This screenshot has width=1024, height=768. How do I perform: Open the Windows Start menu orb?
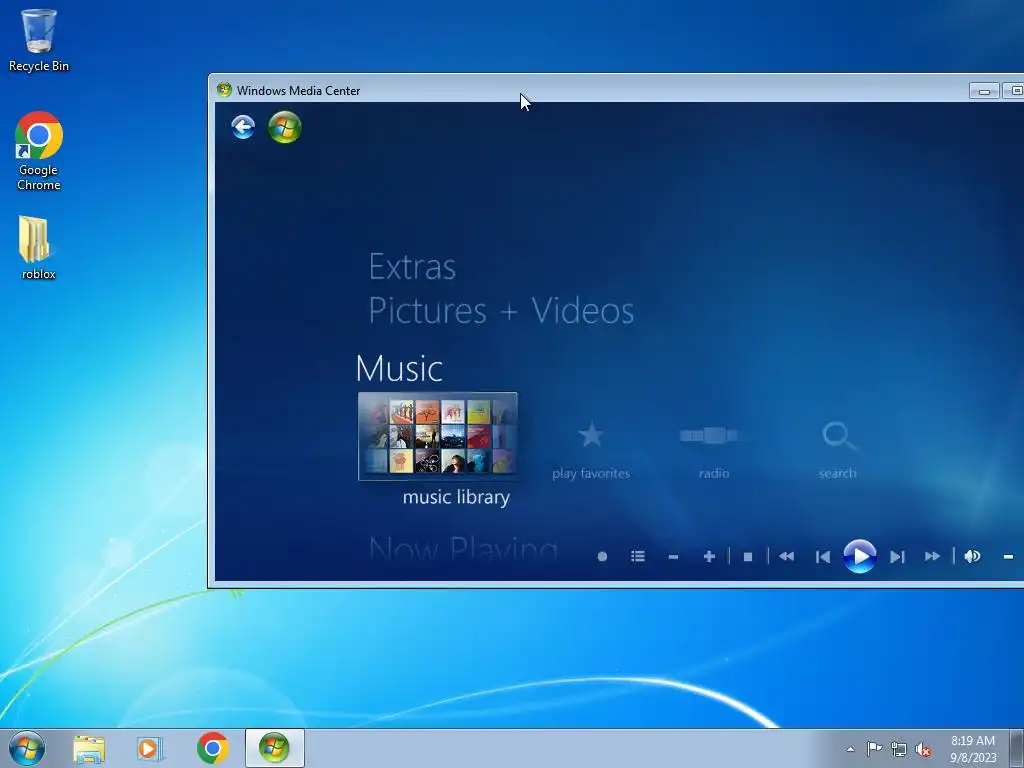pos(27,748)
